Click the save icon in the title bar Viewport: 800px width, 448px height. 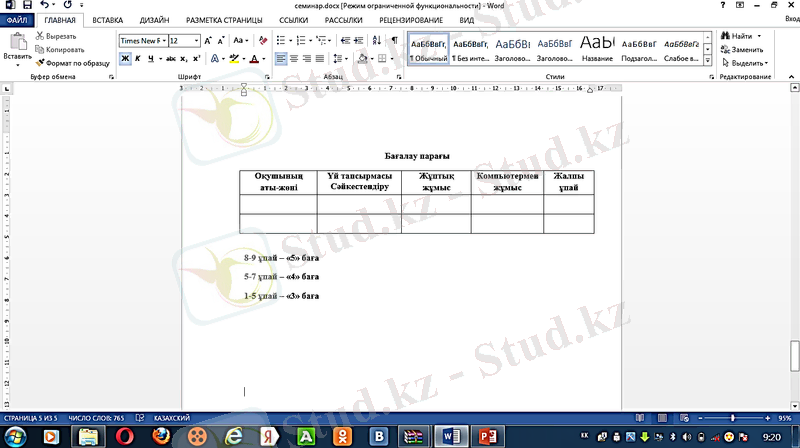click(27, 5)
